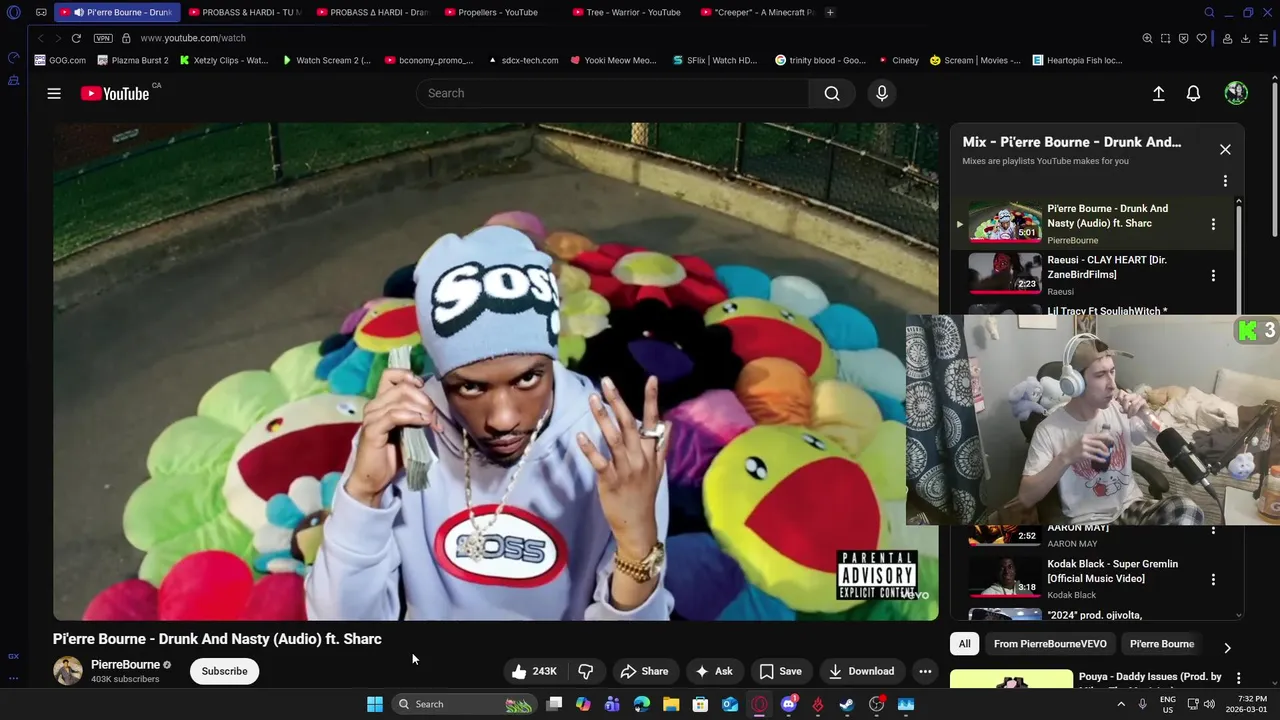Screen dimensions: 1280x720
Task: Open Opera main menu icon
Action: (x=13, y=12)
